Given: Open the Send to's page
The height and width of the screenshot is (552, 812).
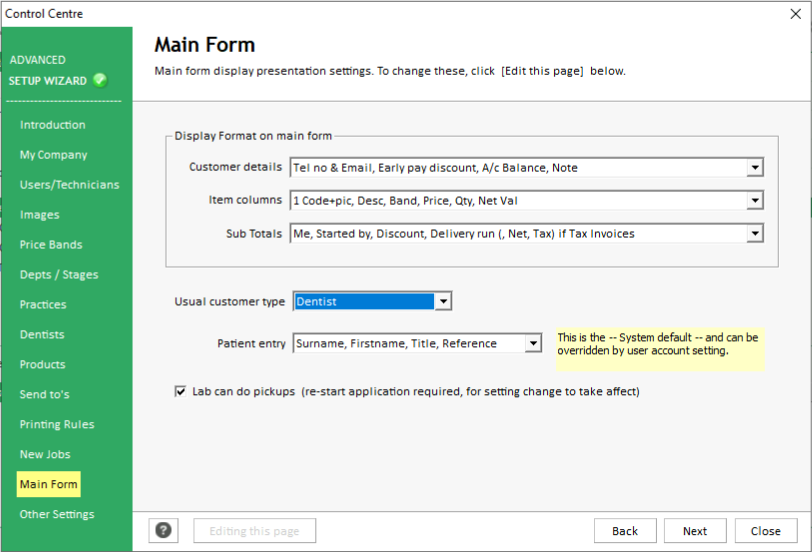Looking at the screenshot, I should [x=44, y=394].
